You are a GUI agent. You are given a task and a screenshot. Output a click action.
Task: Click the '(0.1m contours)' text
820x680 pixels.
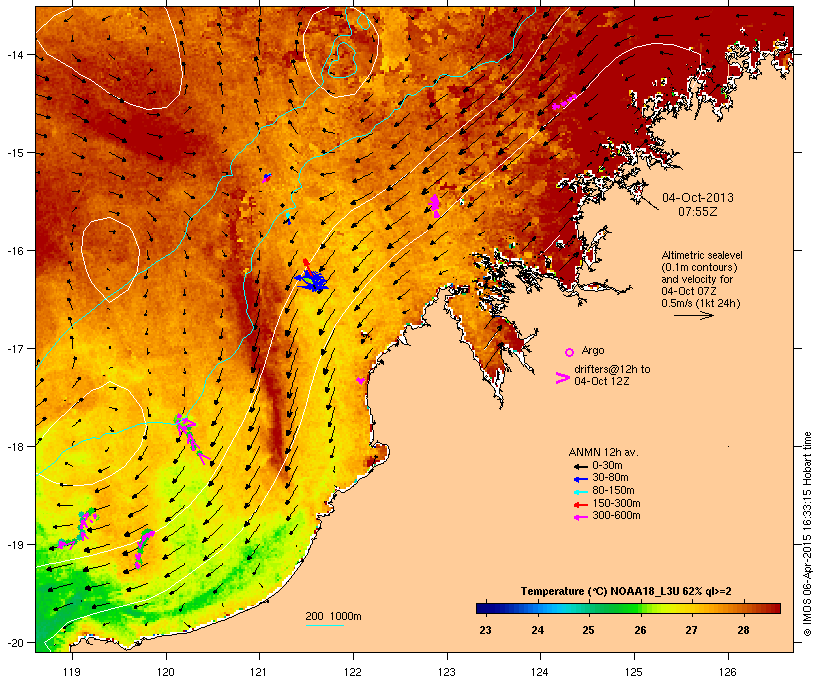pyautogui.click(x=699, y=267)
